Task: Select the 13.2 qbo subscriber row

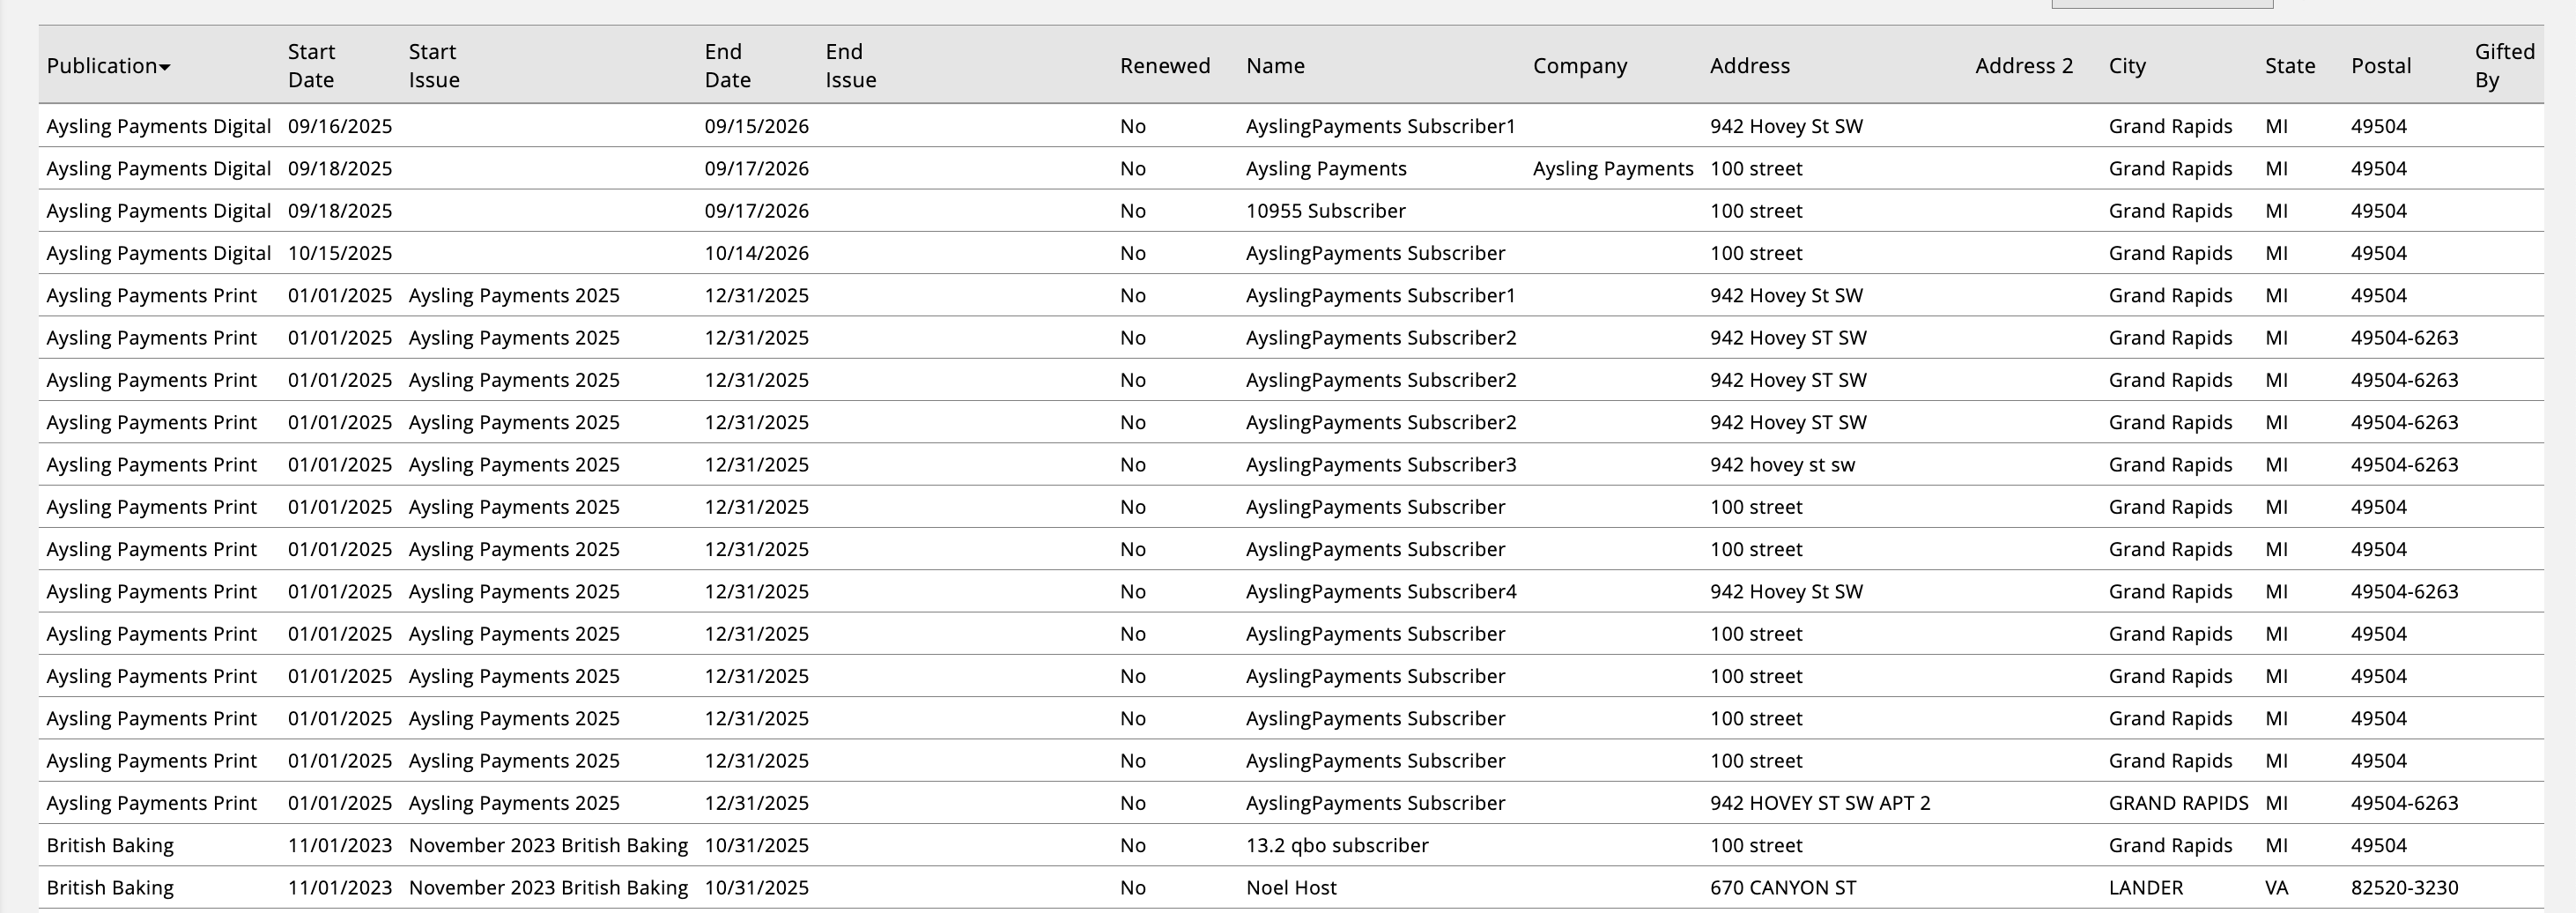Action: (1336, 846)
